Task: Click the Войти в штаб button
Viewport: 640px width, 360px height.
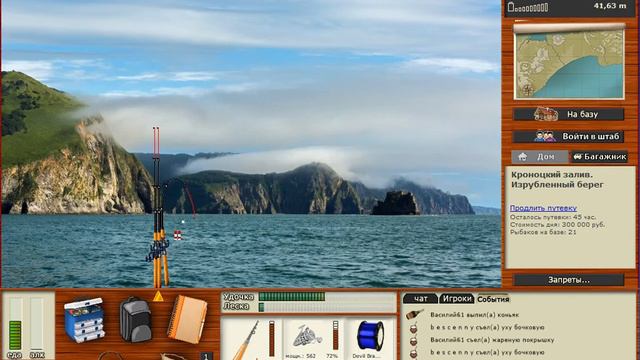Action: point(569,136)
